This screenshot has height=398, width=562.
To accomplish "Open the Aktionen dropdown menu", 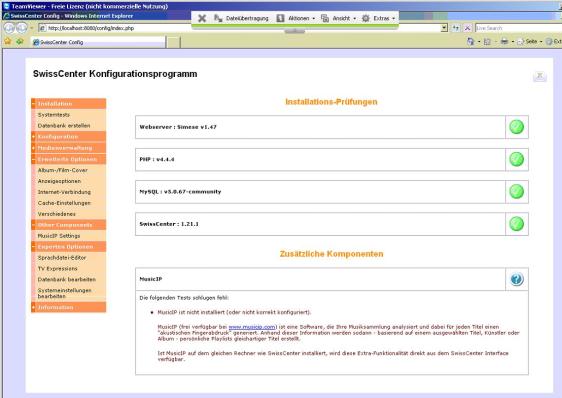I will coord(296,18).
